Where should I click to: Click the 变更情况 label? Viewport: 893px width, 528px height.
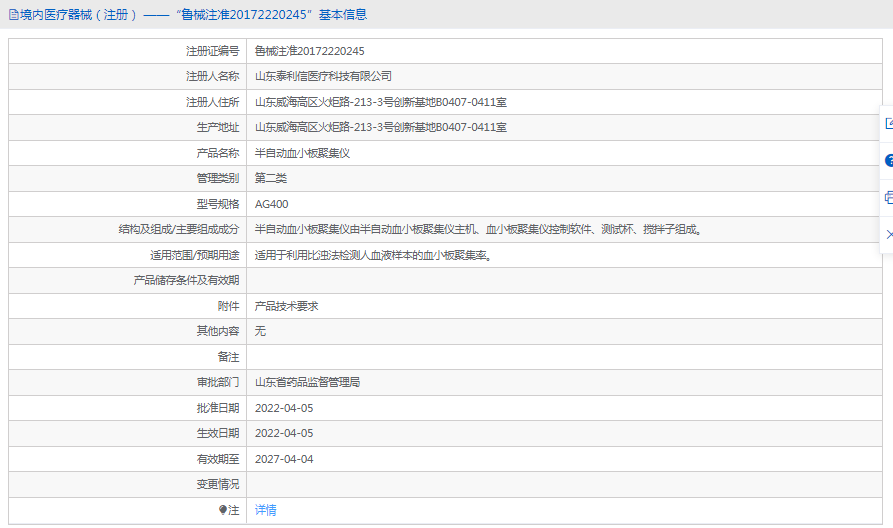click(x=218, y=484)
